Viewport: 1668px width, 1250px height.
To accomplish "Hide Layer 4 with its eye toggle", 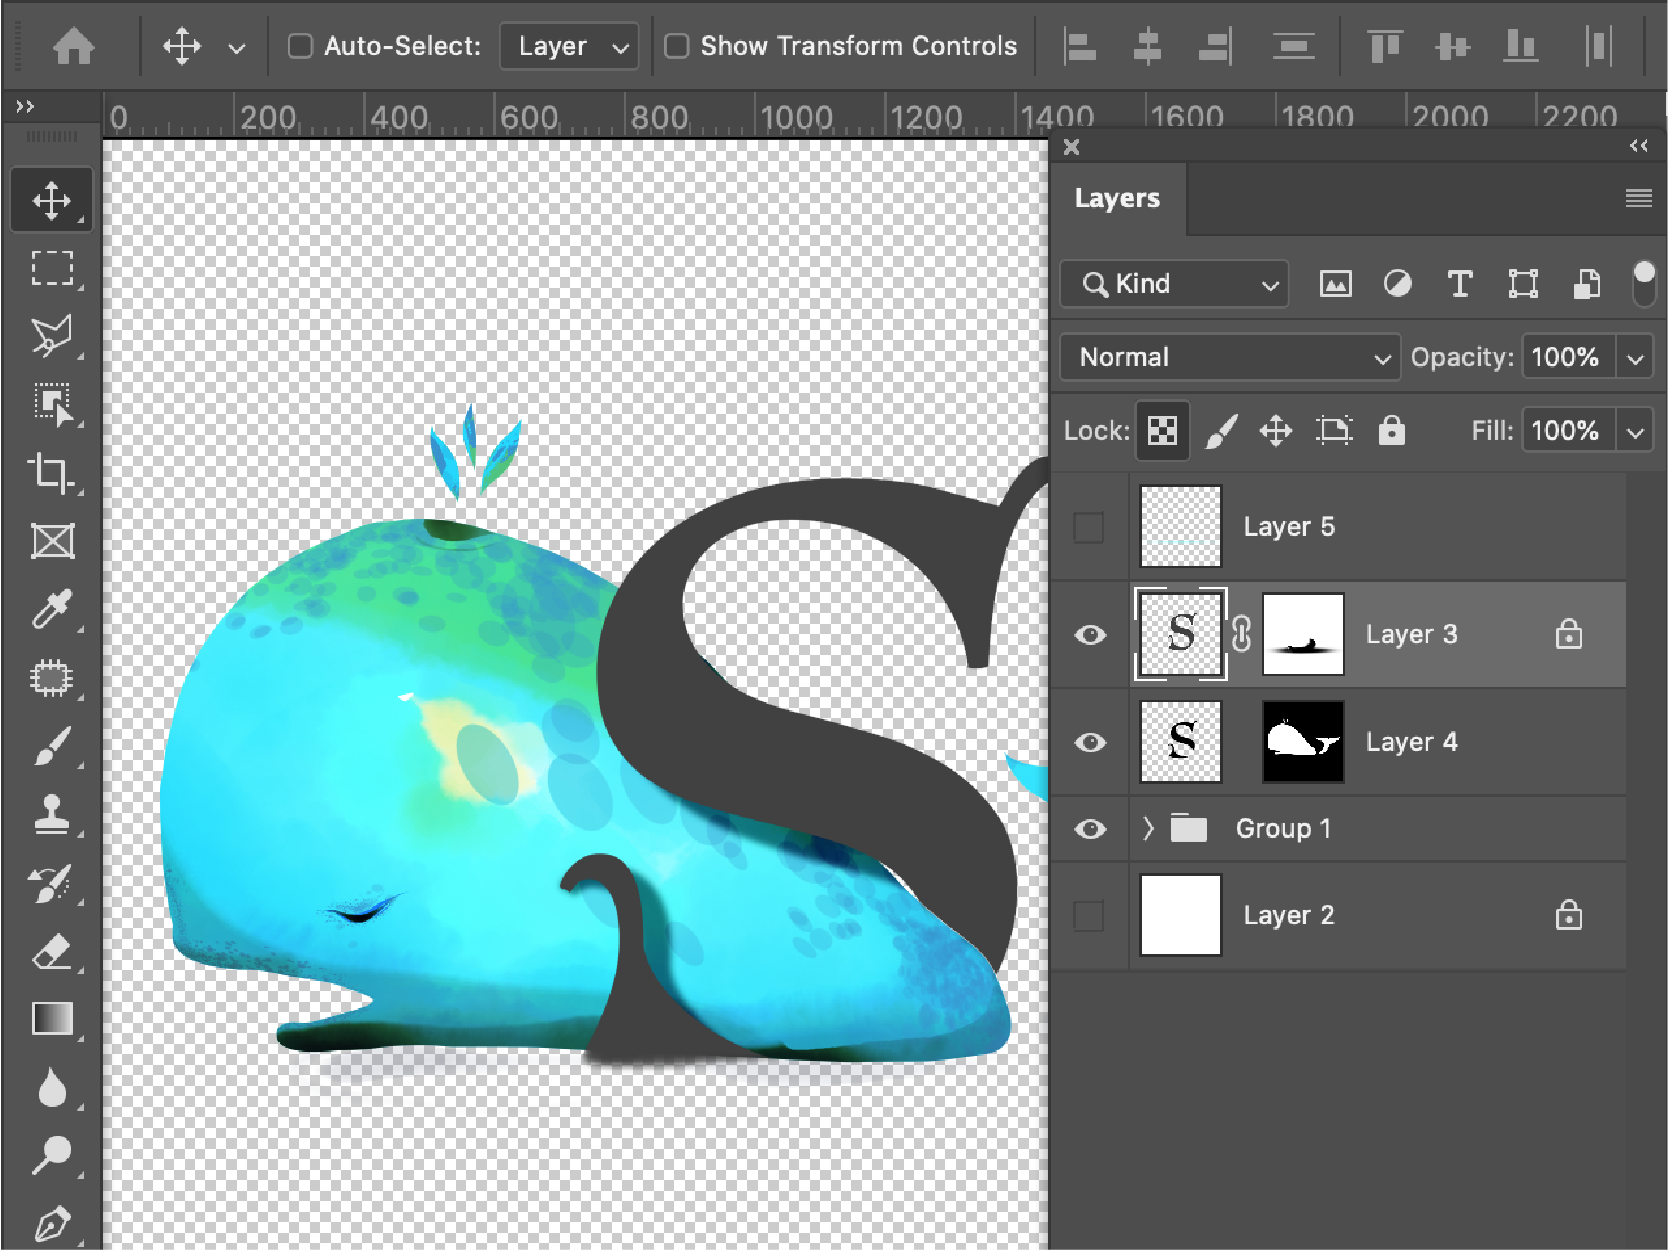I will (x=1089, y=742).
